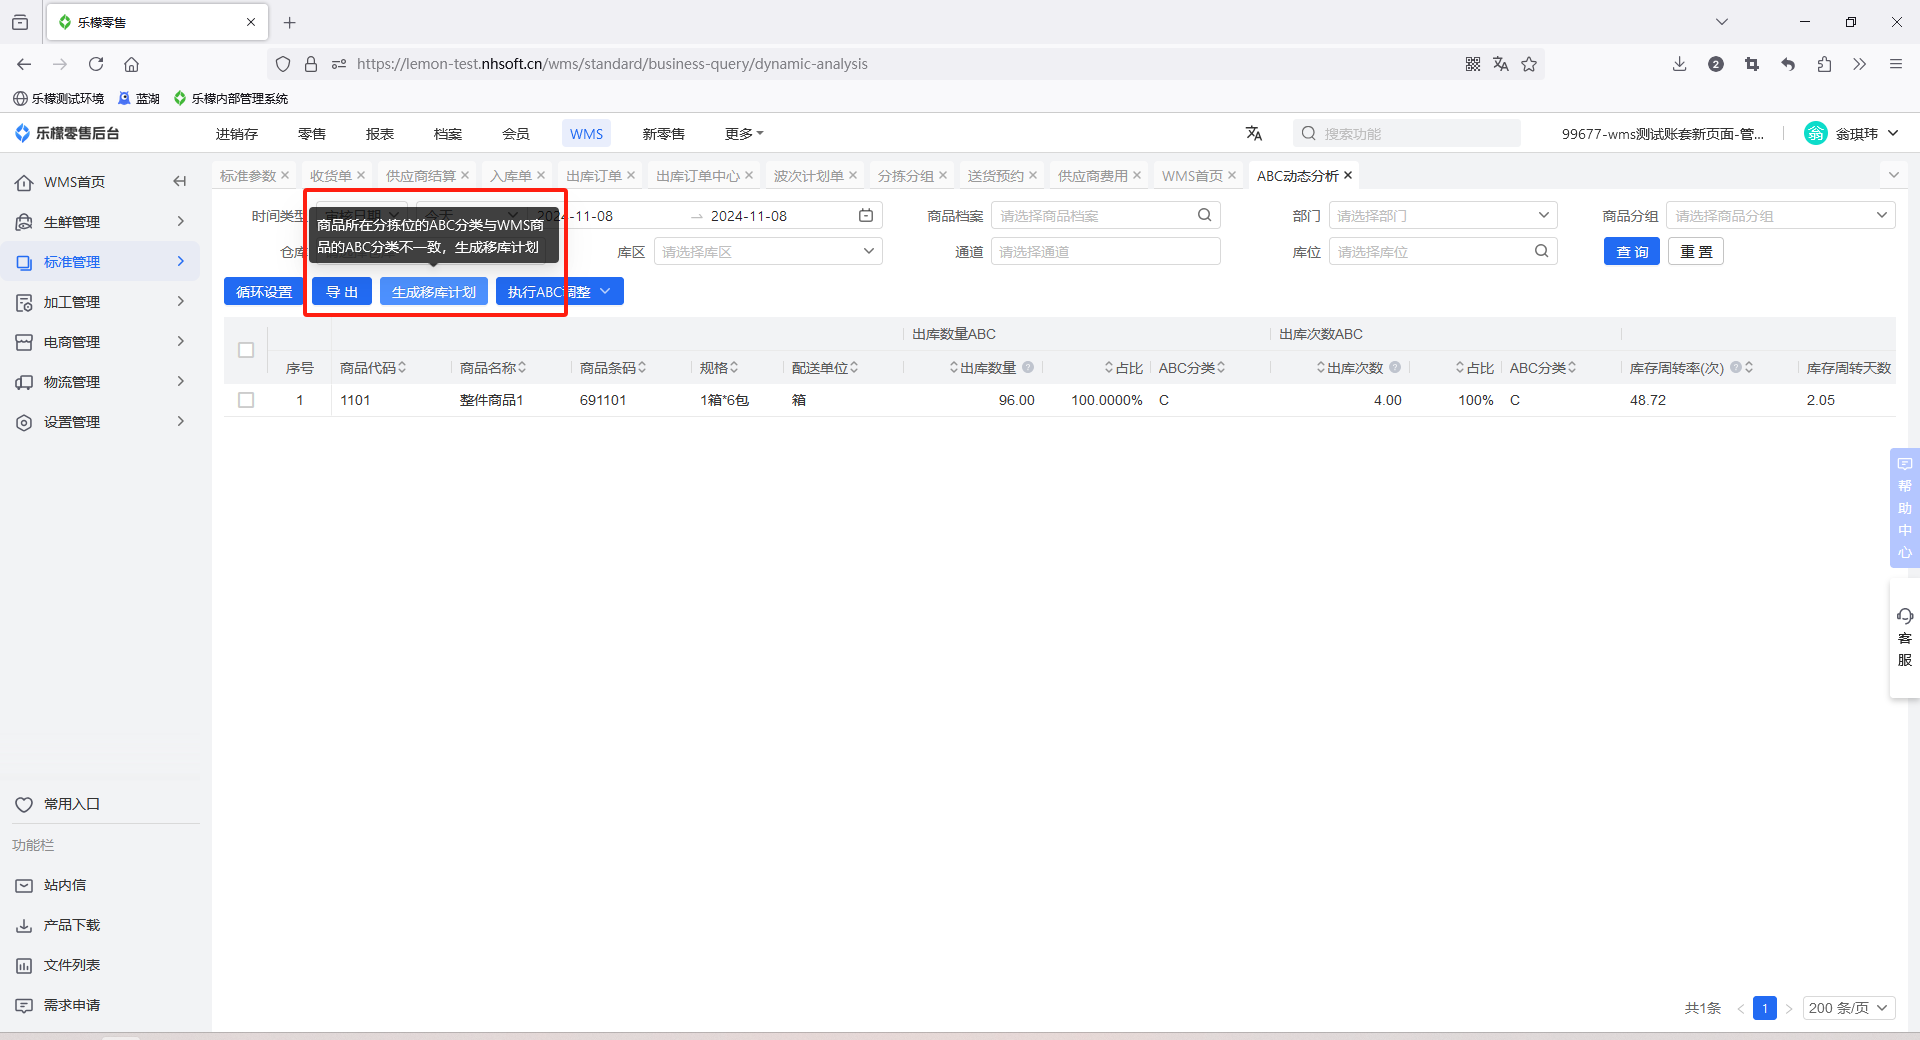Expand the open tabs list chevron
Image resolution: width=1920 pixels, height=1040 pixels.
coord(1893,175)
